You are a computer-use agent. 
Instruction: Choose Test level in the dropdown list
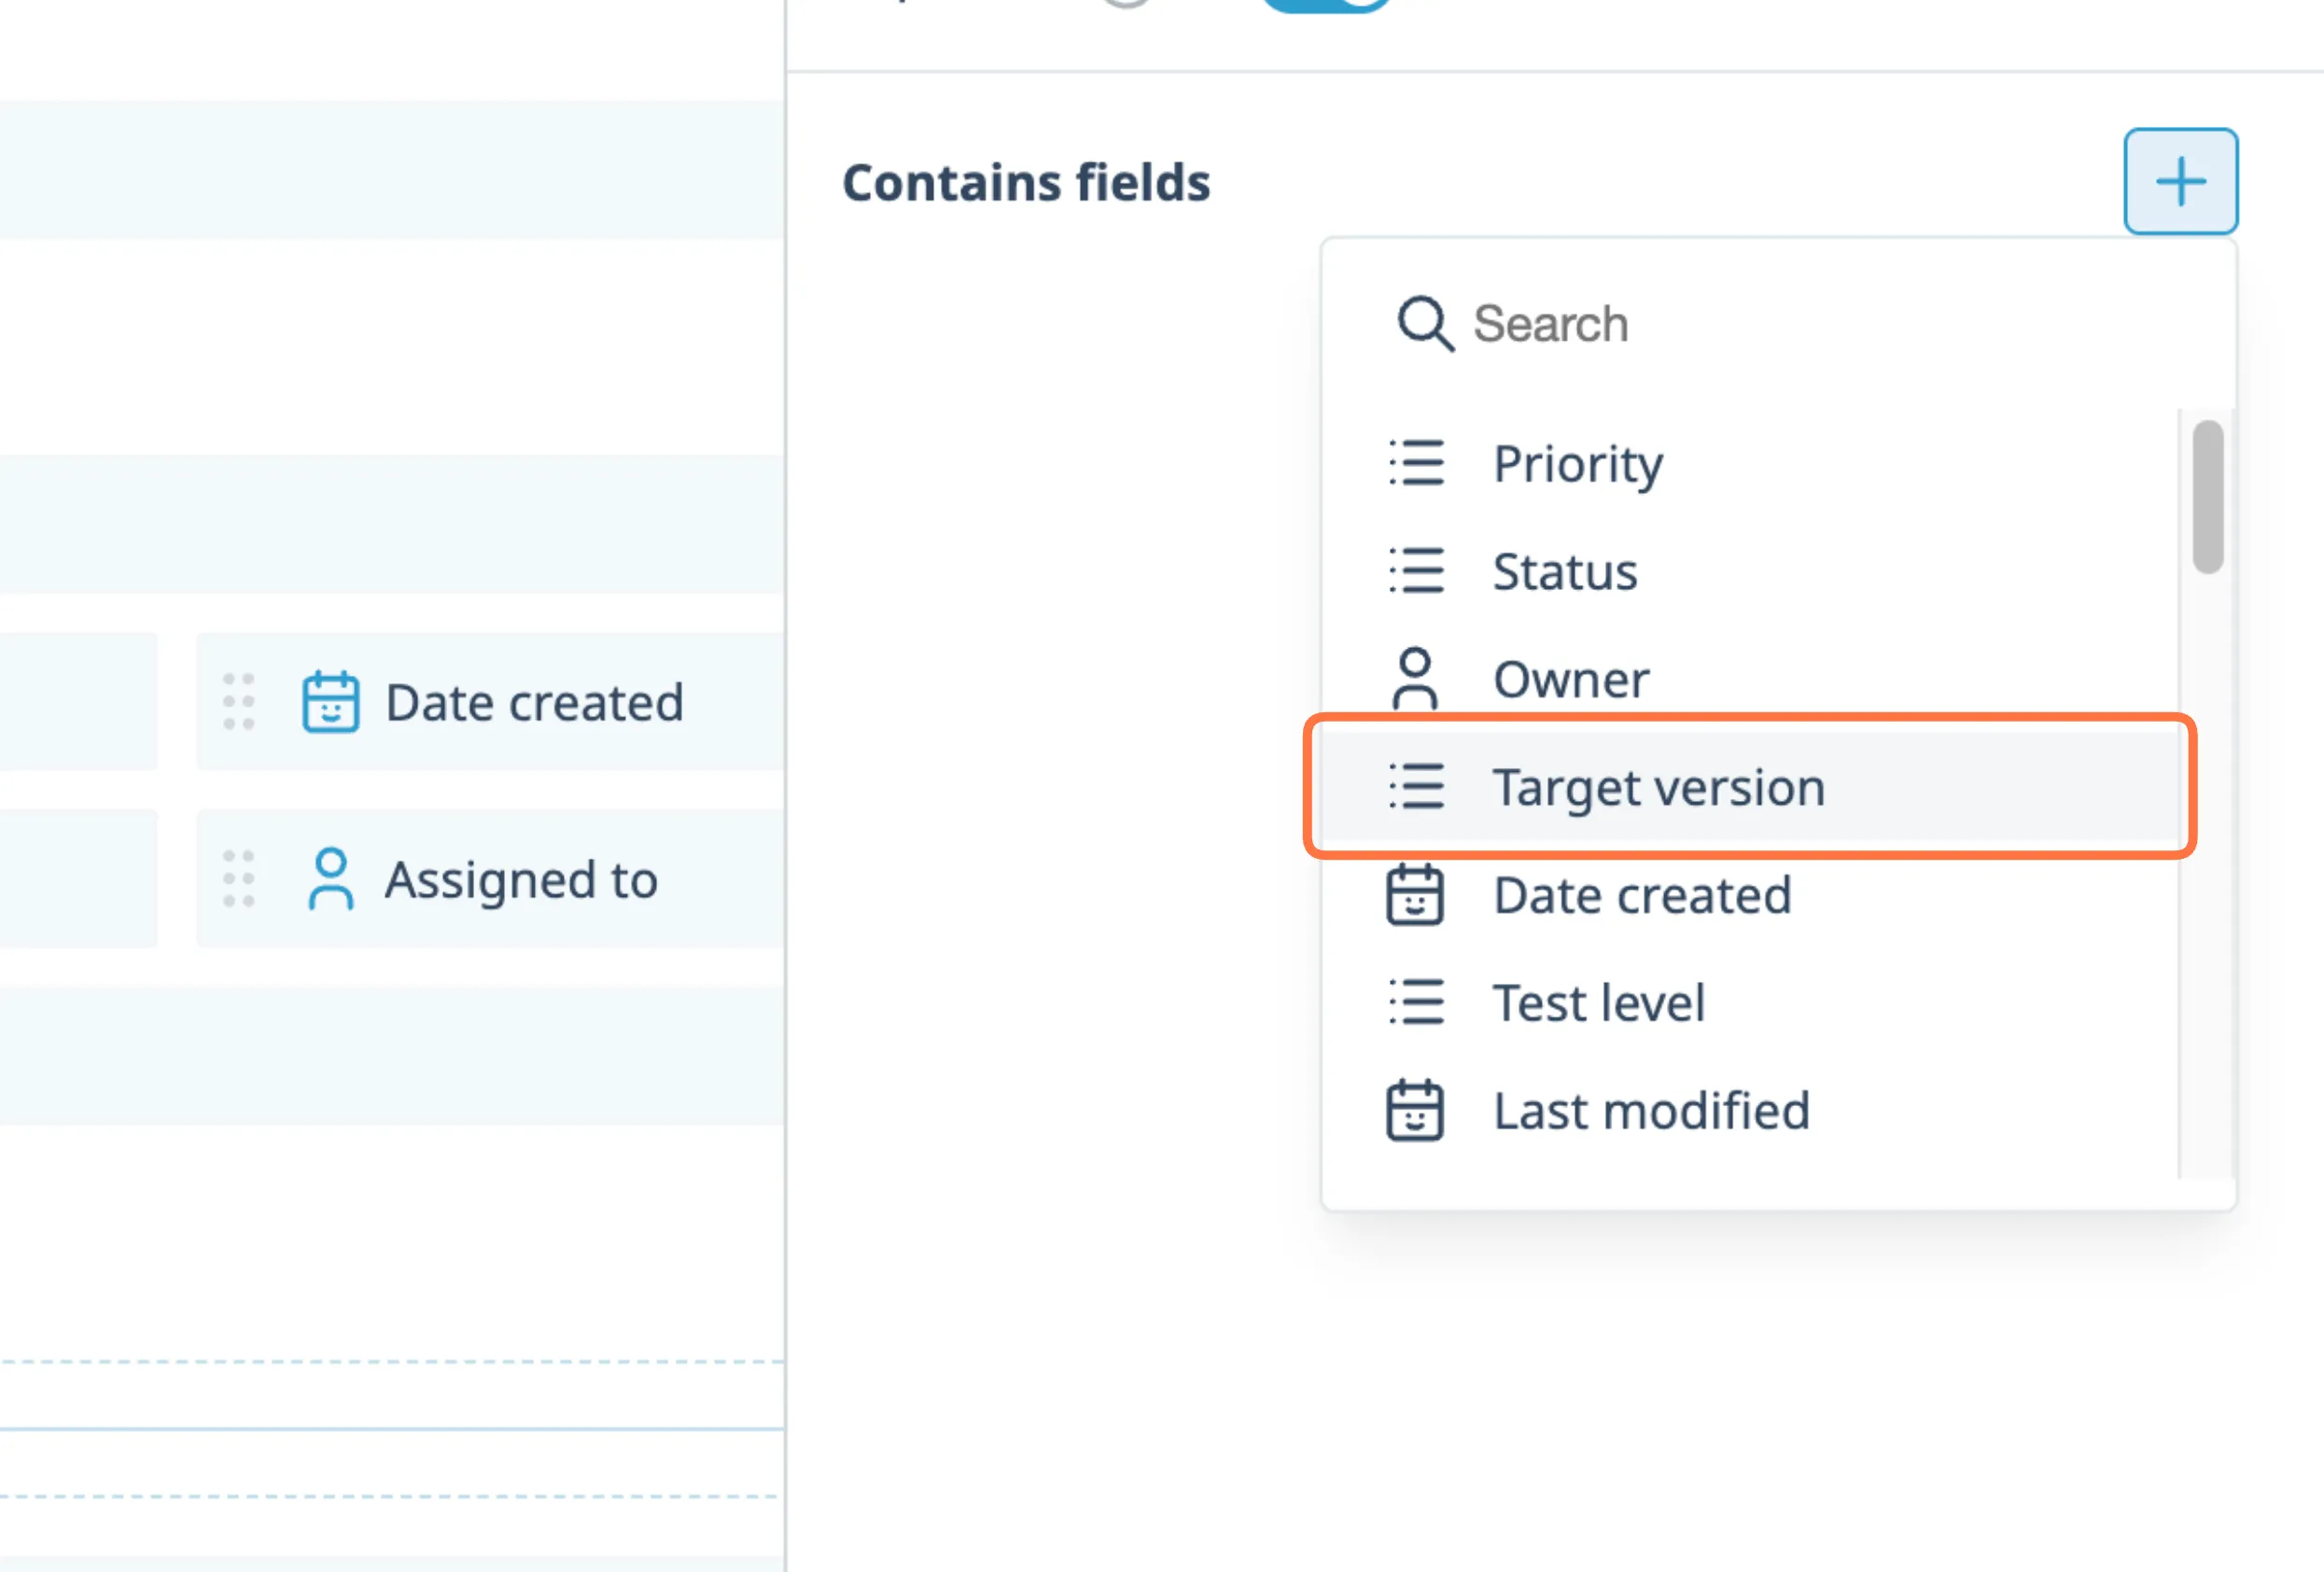click(1598, 1003)
